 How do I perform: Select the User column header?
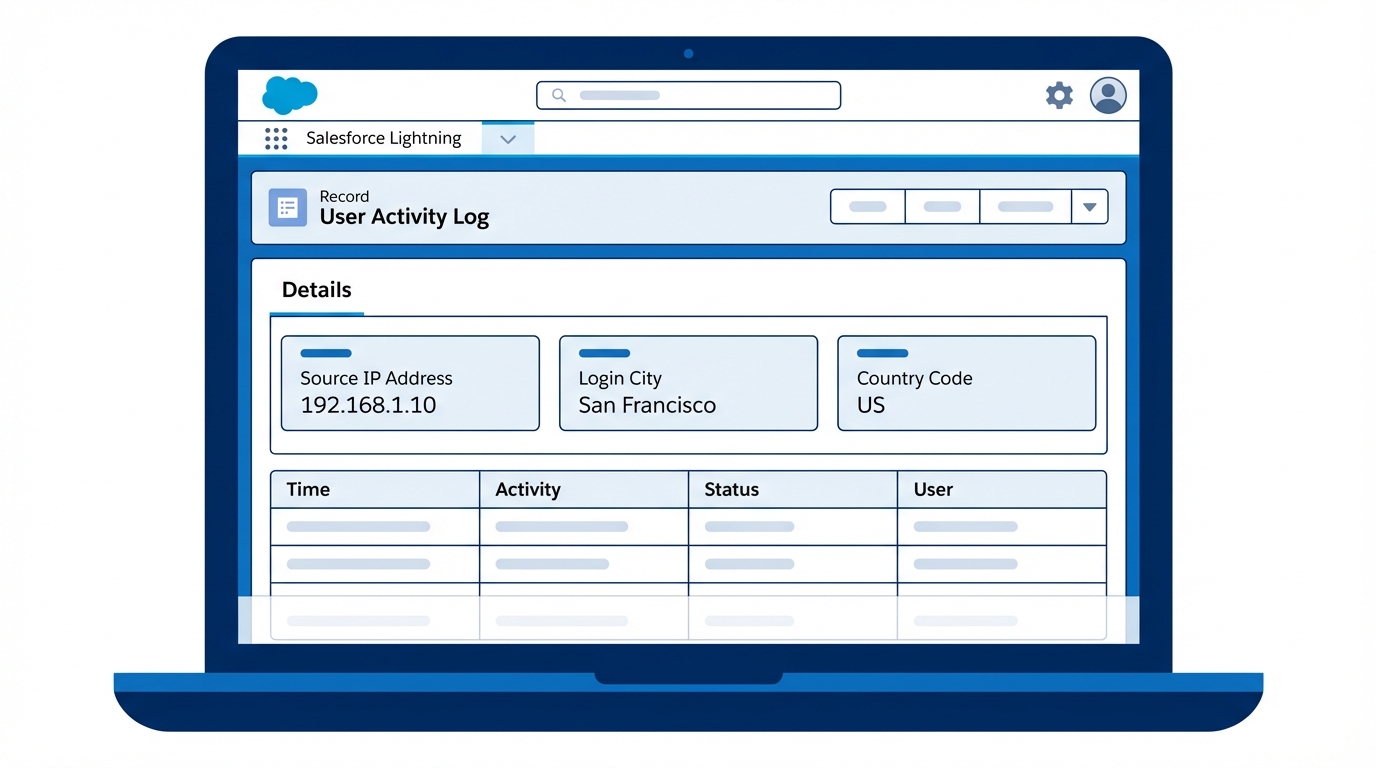coord(932,489)
